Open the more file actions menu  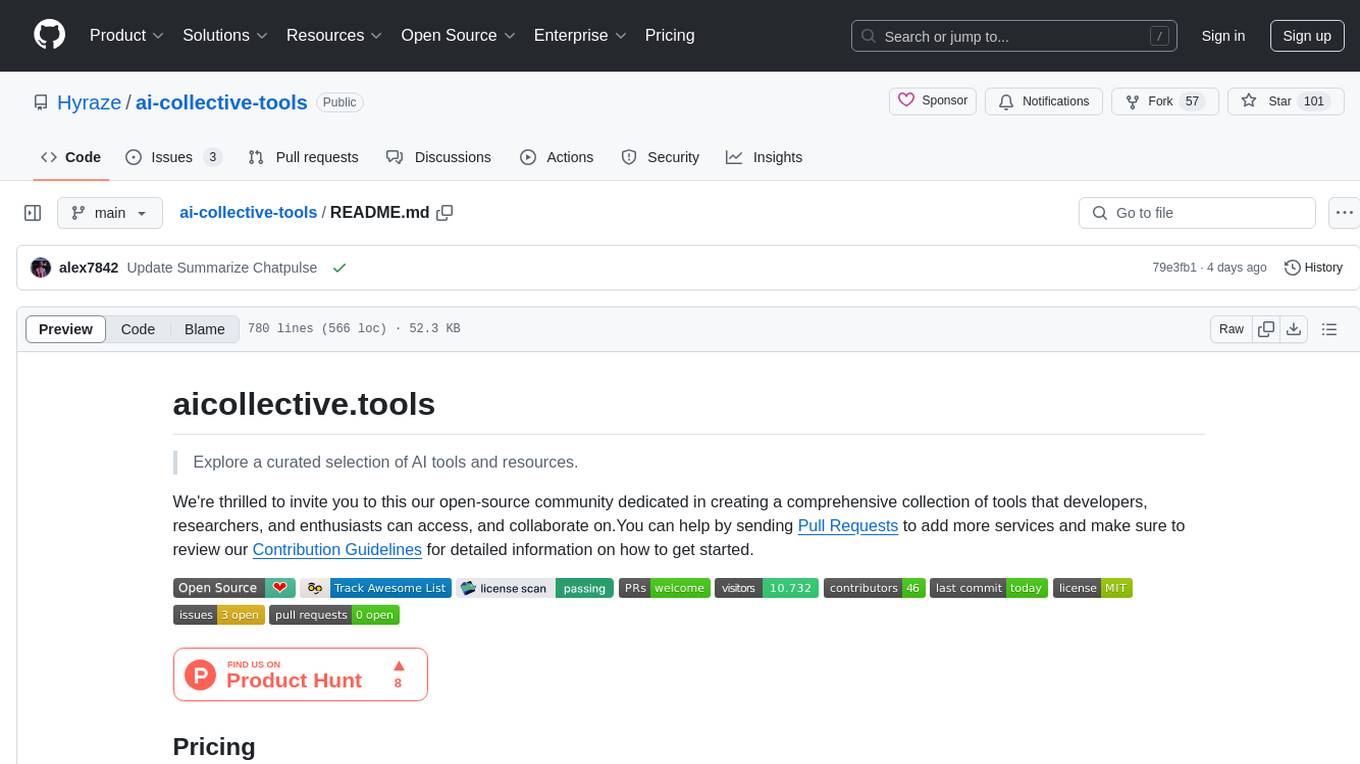coord(1345,213)
